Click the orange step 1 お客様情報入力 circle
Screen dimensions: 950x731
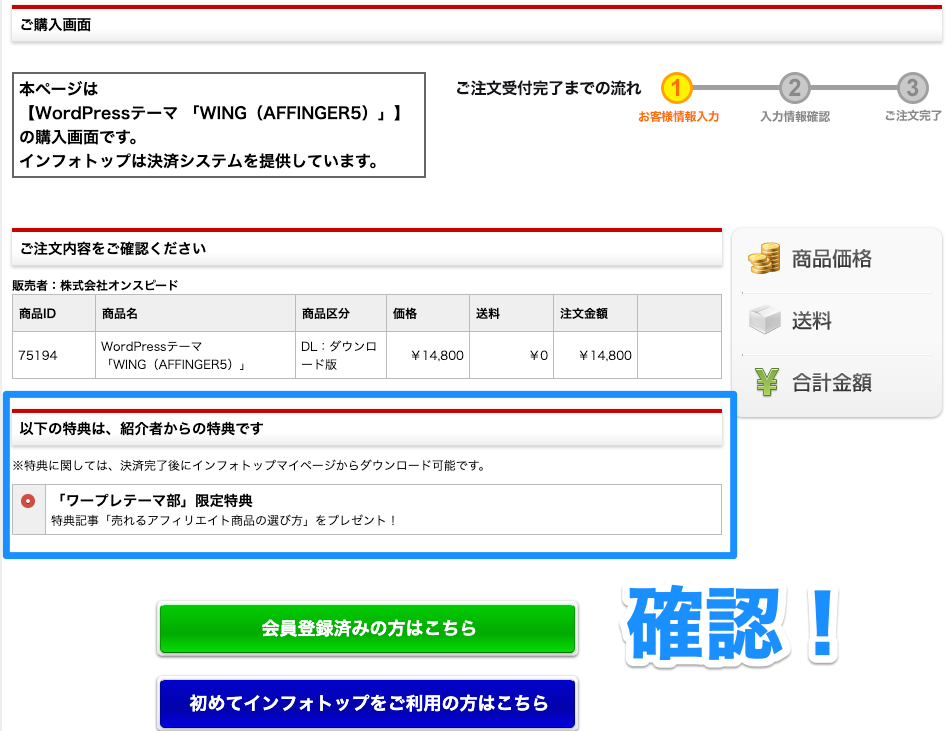(x=677, y=89)
